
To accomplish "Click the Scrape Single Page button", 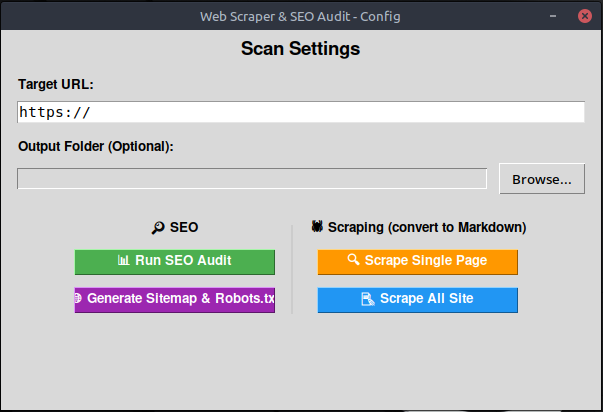I will coord(418,262).
